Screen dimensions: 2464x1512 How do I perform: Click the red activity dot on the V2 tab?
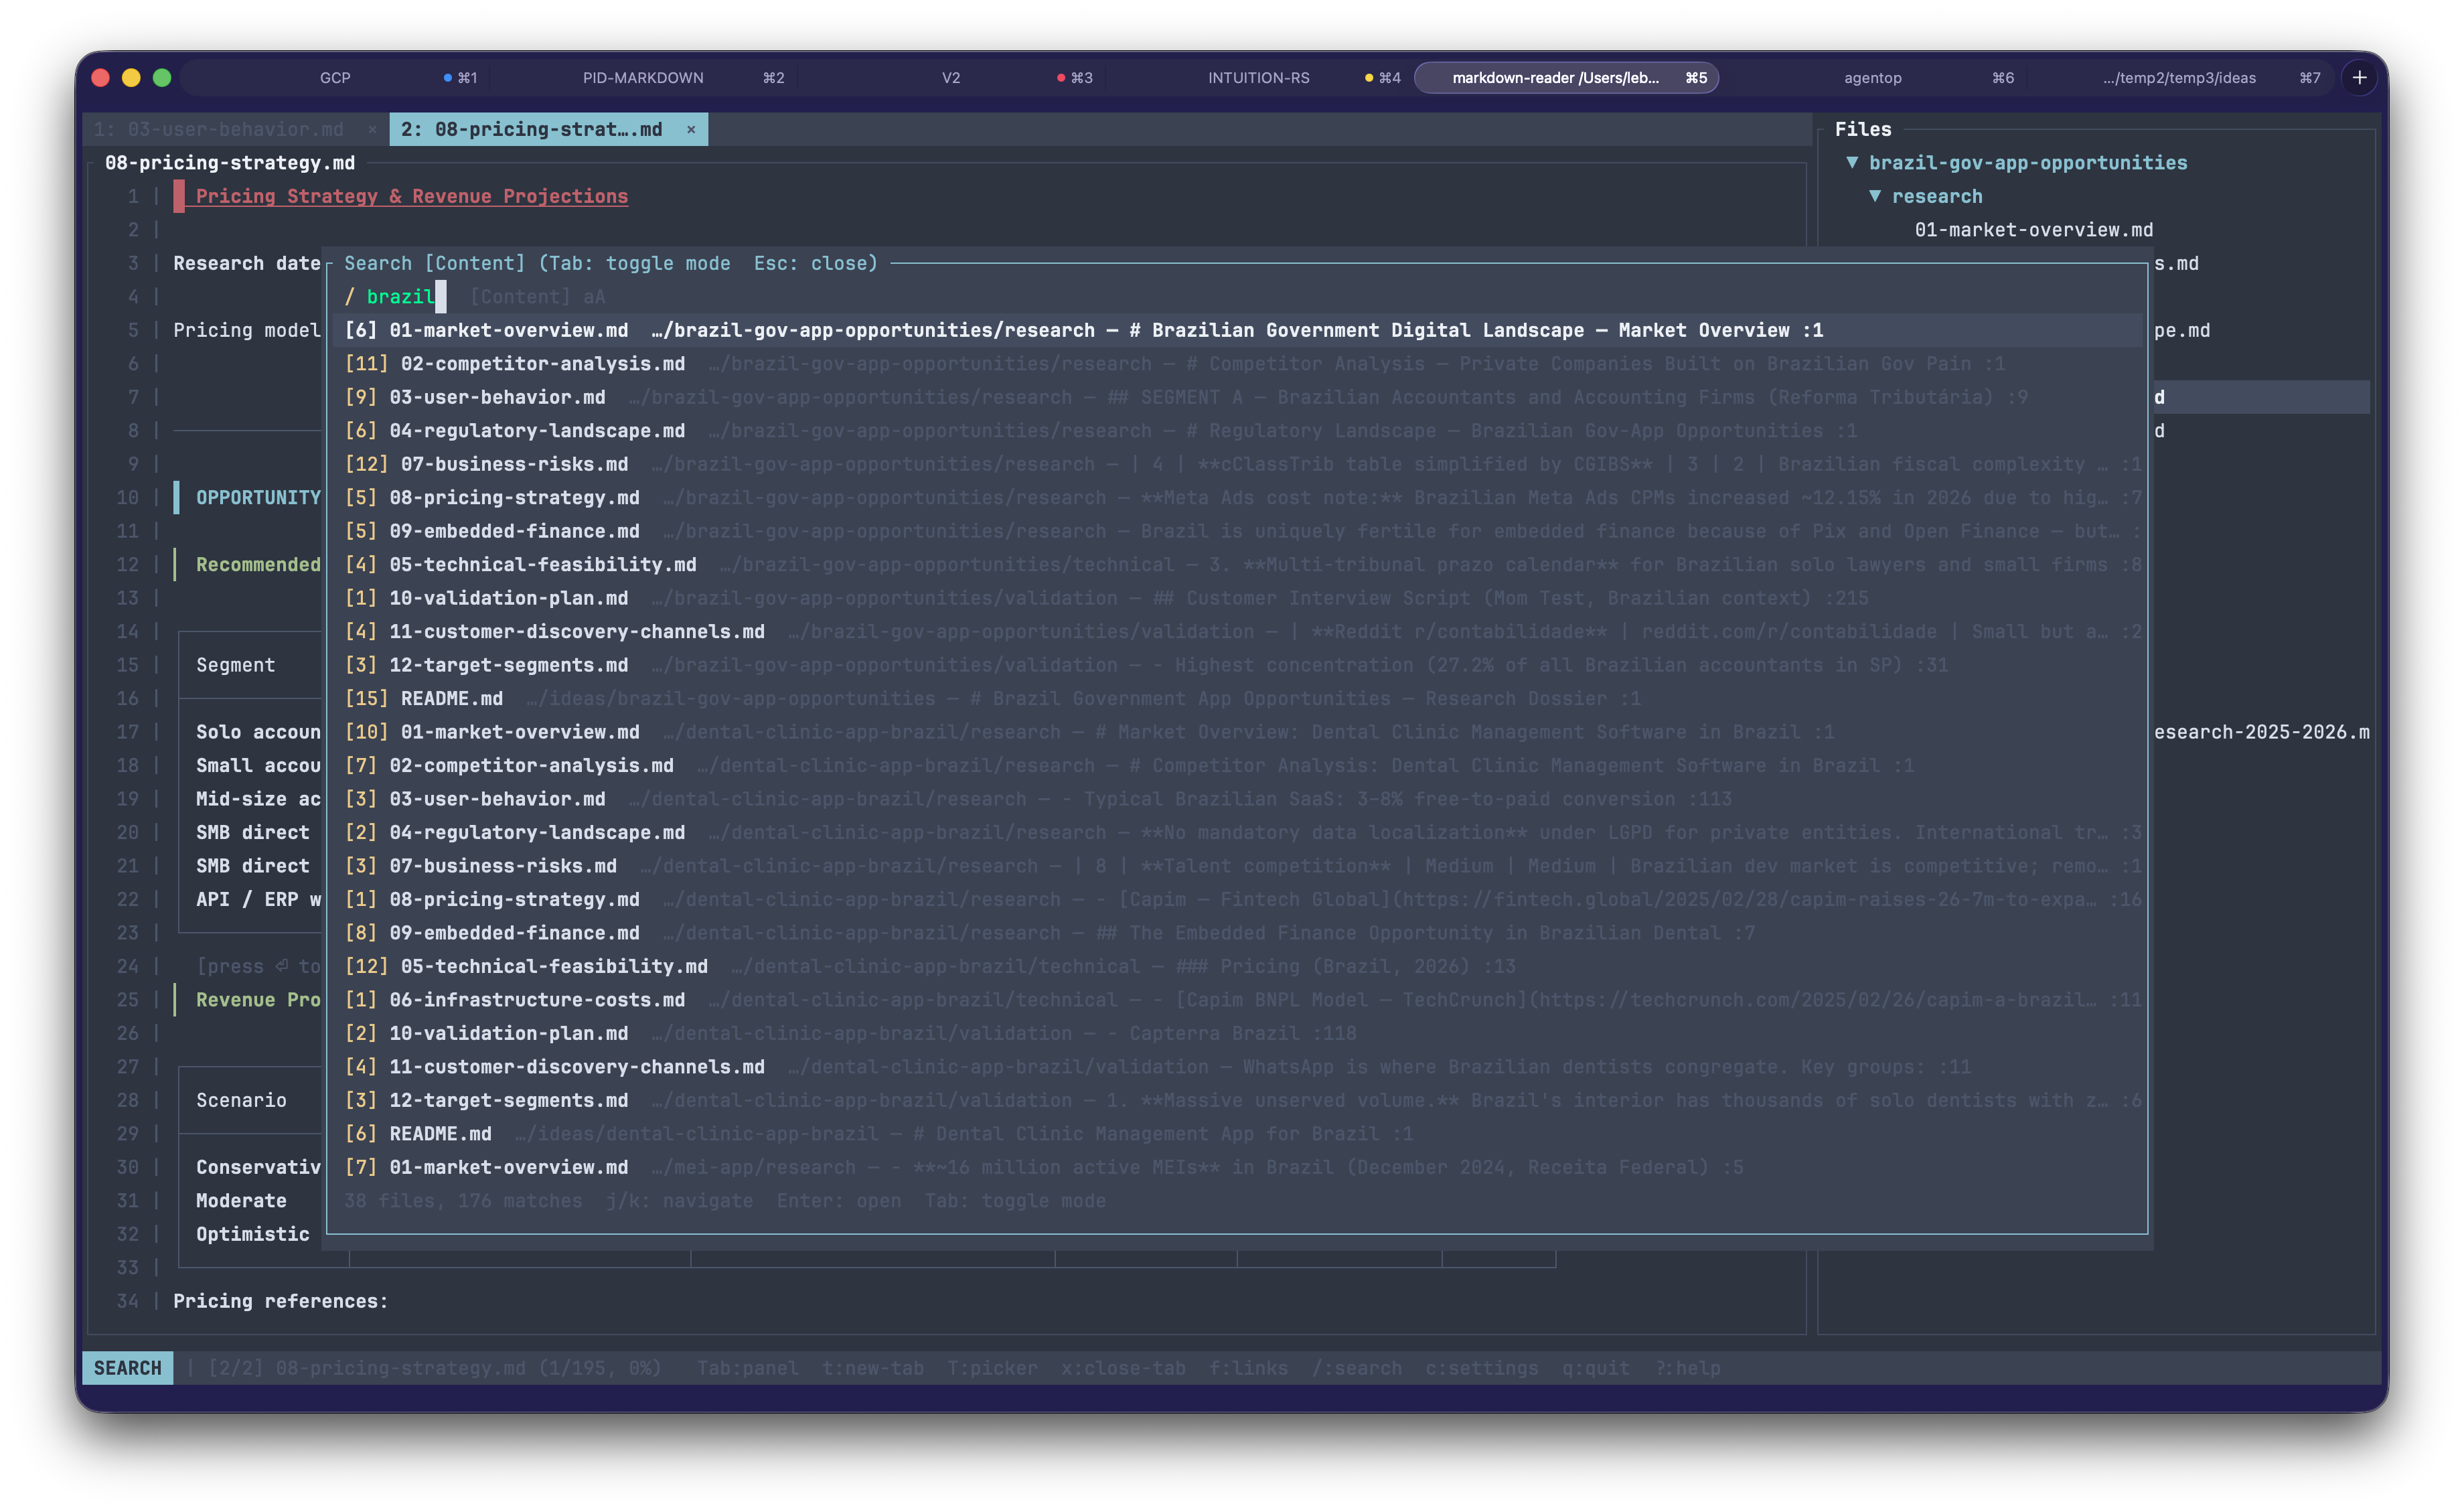coord(1062,77)
